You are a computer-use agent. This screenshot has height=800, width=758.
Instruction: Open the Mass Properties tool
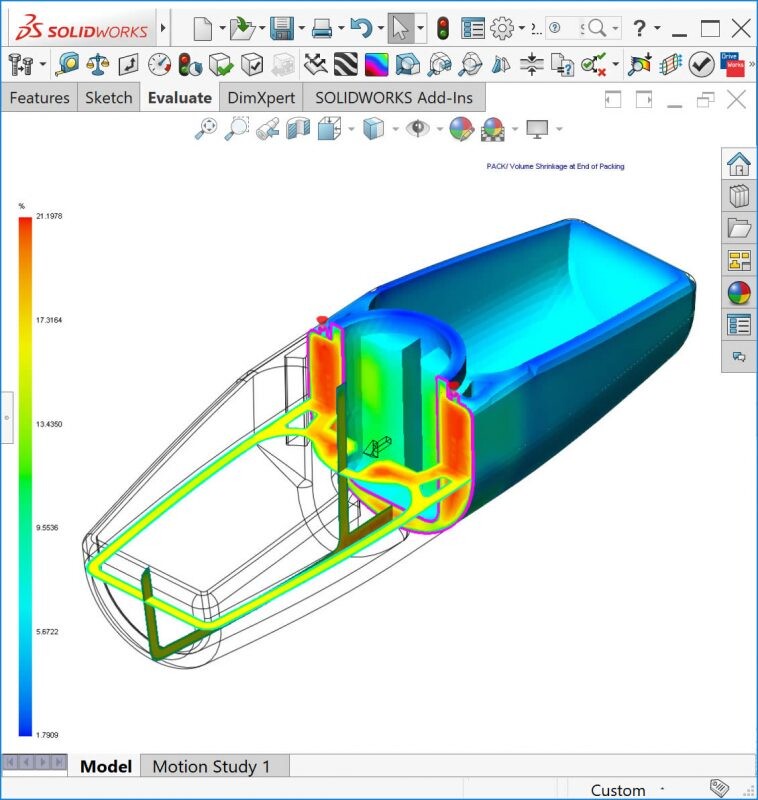click(98, 65)
